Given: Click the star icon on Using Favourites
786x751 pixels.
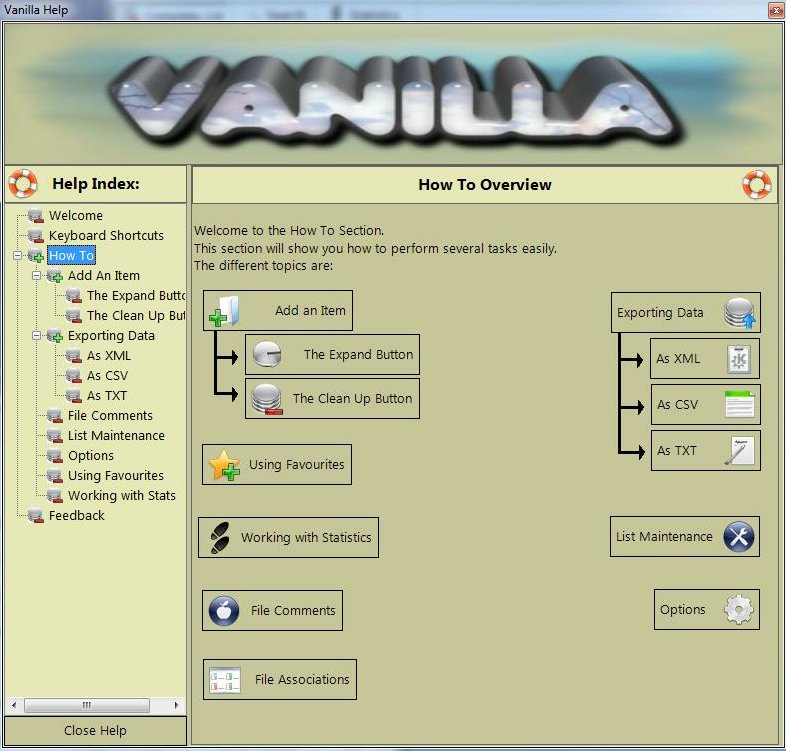Looking at the screenshot, I should 224,465.
